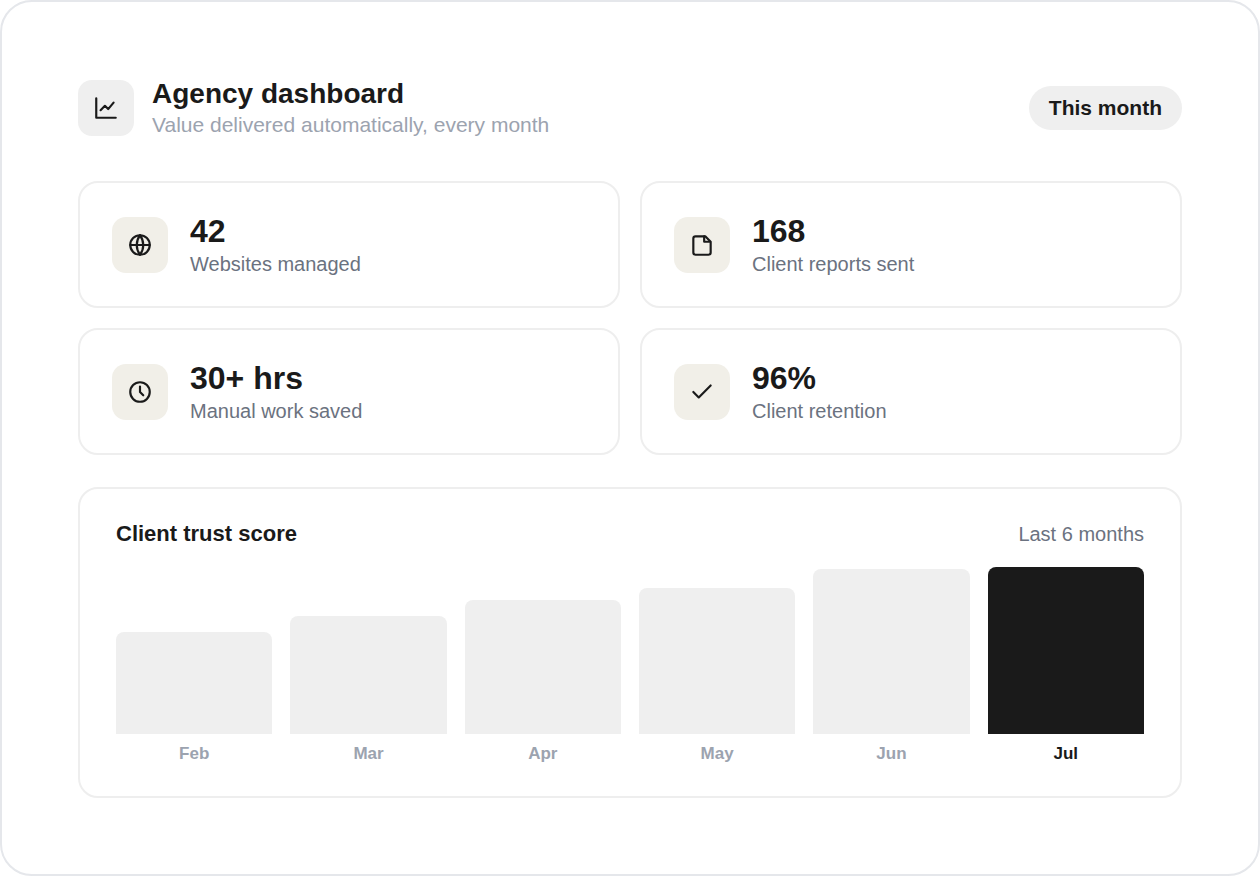Click the May month label

tap(717, 753)
